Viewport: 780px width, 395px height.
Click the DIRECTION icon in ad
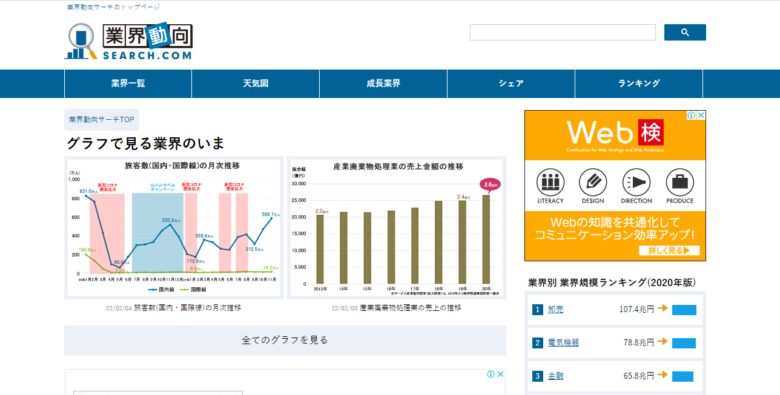point(636,186)
